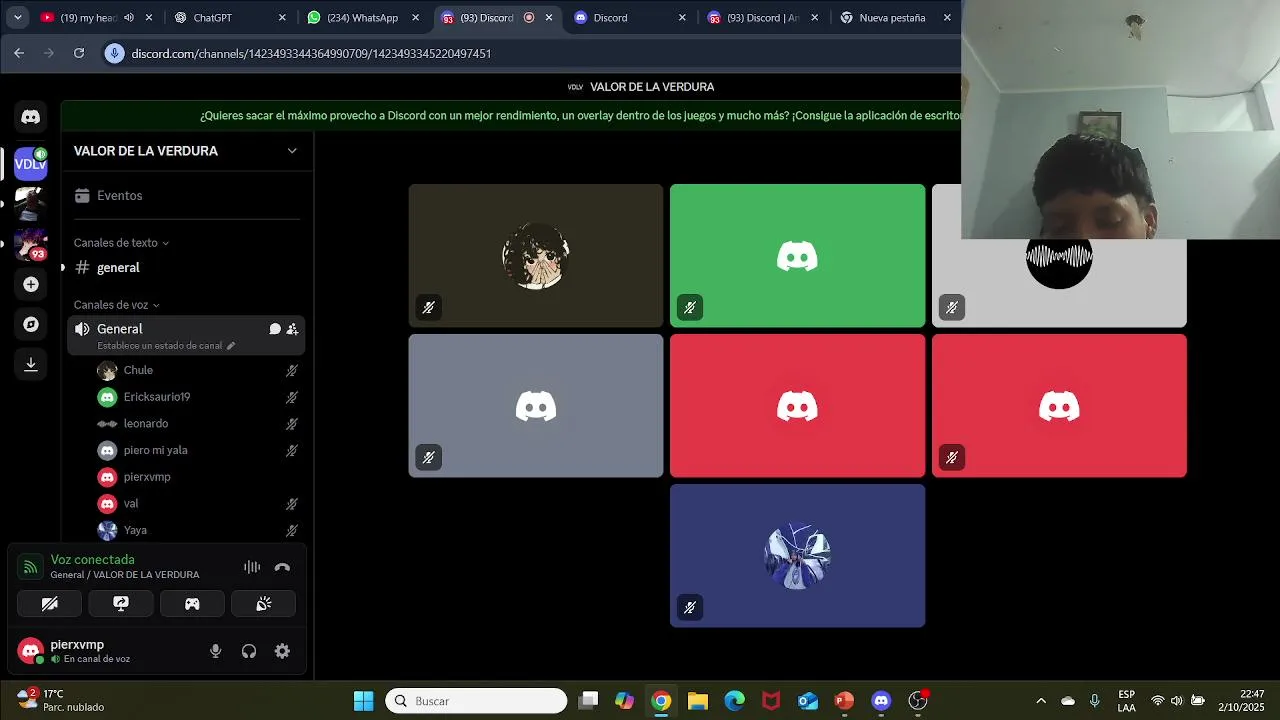Collapse the Canales de voz category
The height and width of the screenshot is (720, 1280).
(x=116, y=305)
